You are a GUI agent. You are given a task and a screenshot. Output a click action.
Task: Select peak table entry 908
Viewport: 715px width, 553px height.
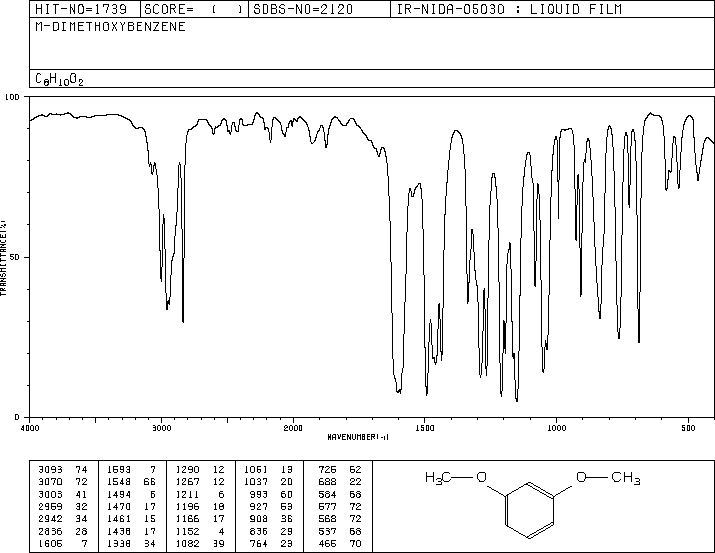click(259, 519)
